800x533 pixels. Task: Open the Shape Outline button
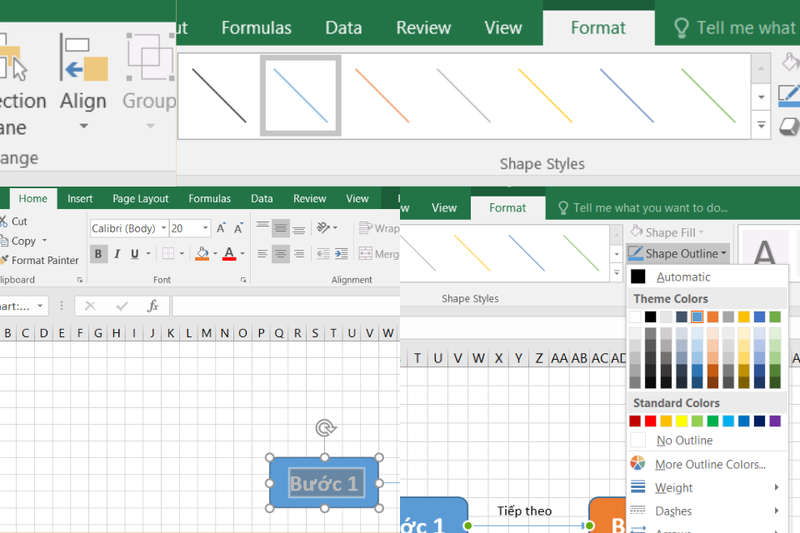(678, 253)
